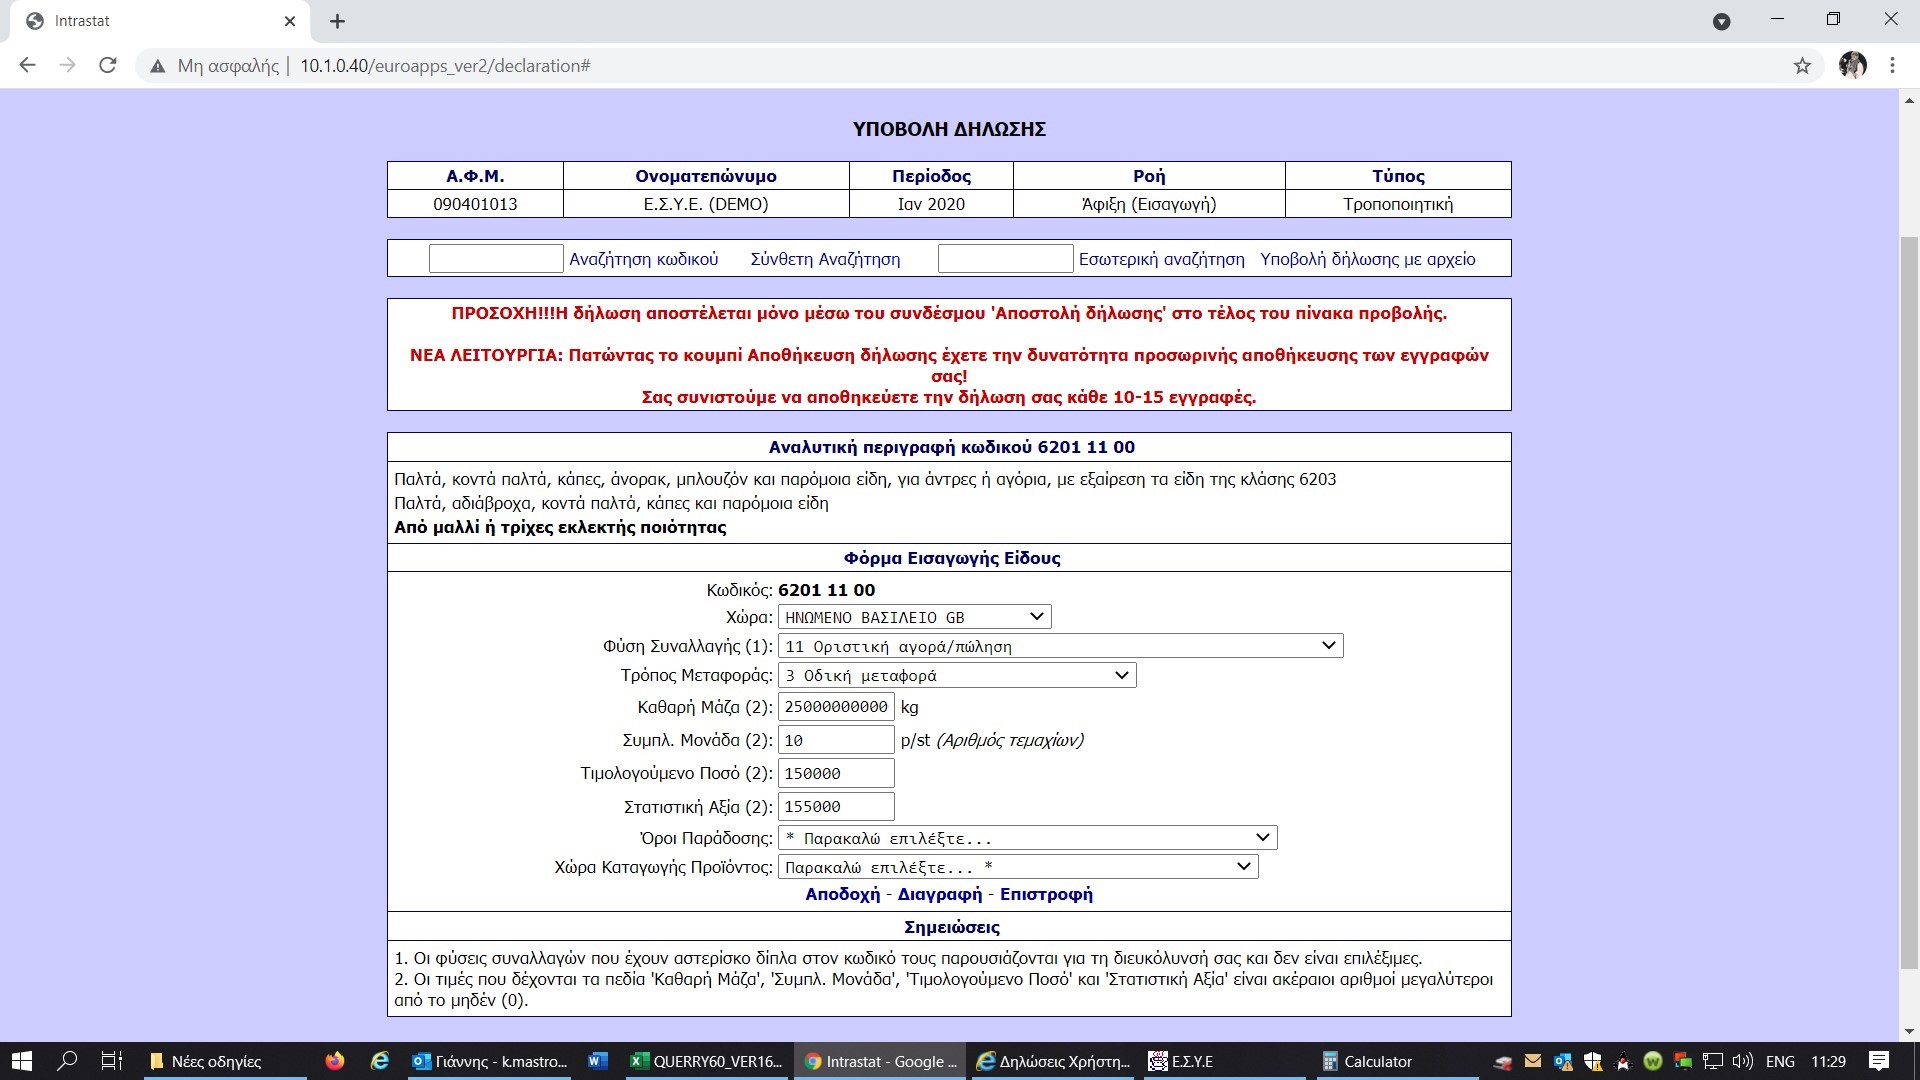This screenshot has width=1920, height=1080.
Task: Open Όροι Παράδοσης dropdown
Action: coord(1027,838)
